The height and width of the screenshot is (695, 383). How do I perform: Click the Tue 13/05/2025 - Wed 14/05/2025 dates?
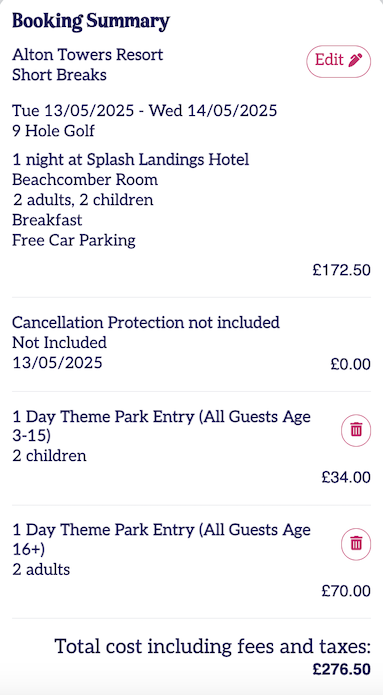pos(145,110)
